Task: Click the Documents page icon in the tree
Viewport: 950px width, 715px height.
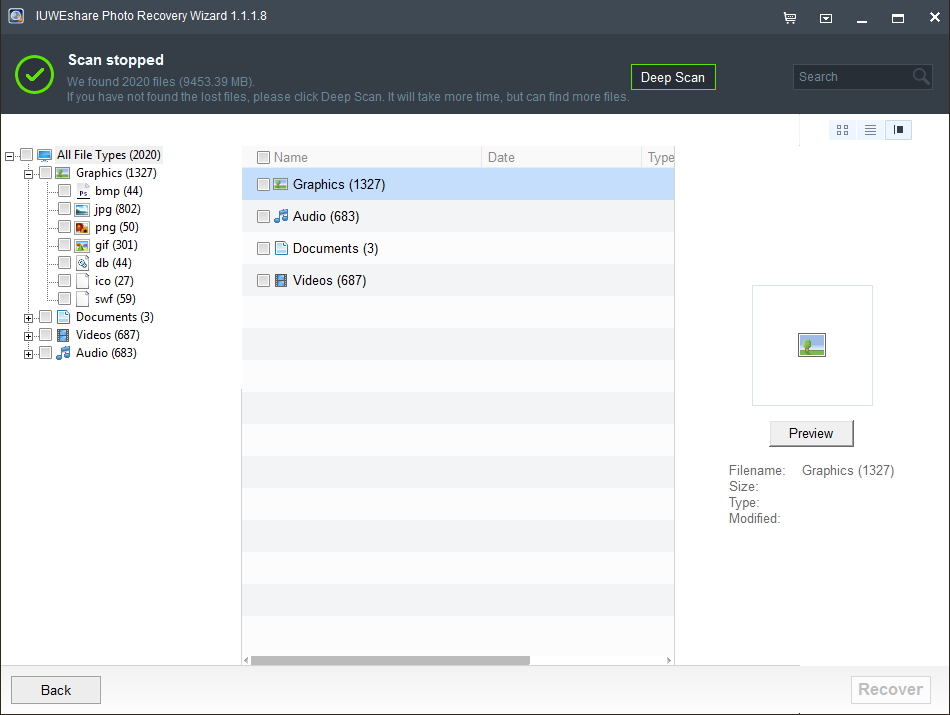Action: (x=63, y=317)
